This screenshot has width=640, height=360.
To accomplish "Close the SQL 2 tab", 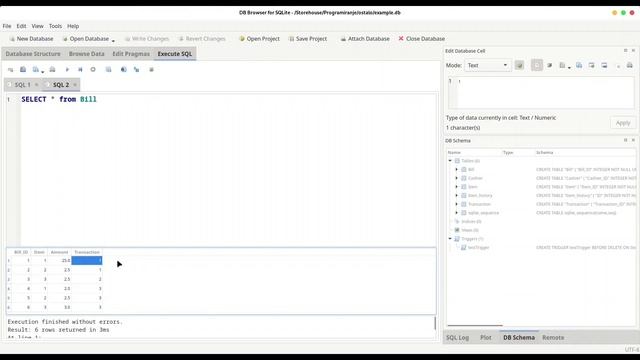I will tap(75, 85).
